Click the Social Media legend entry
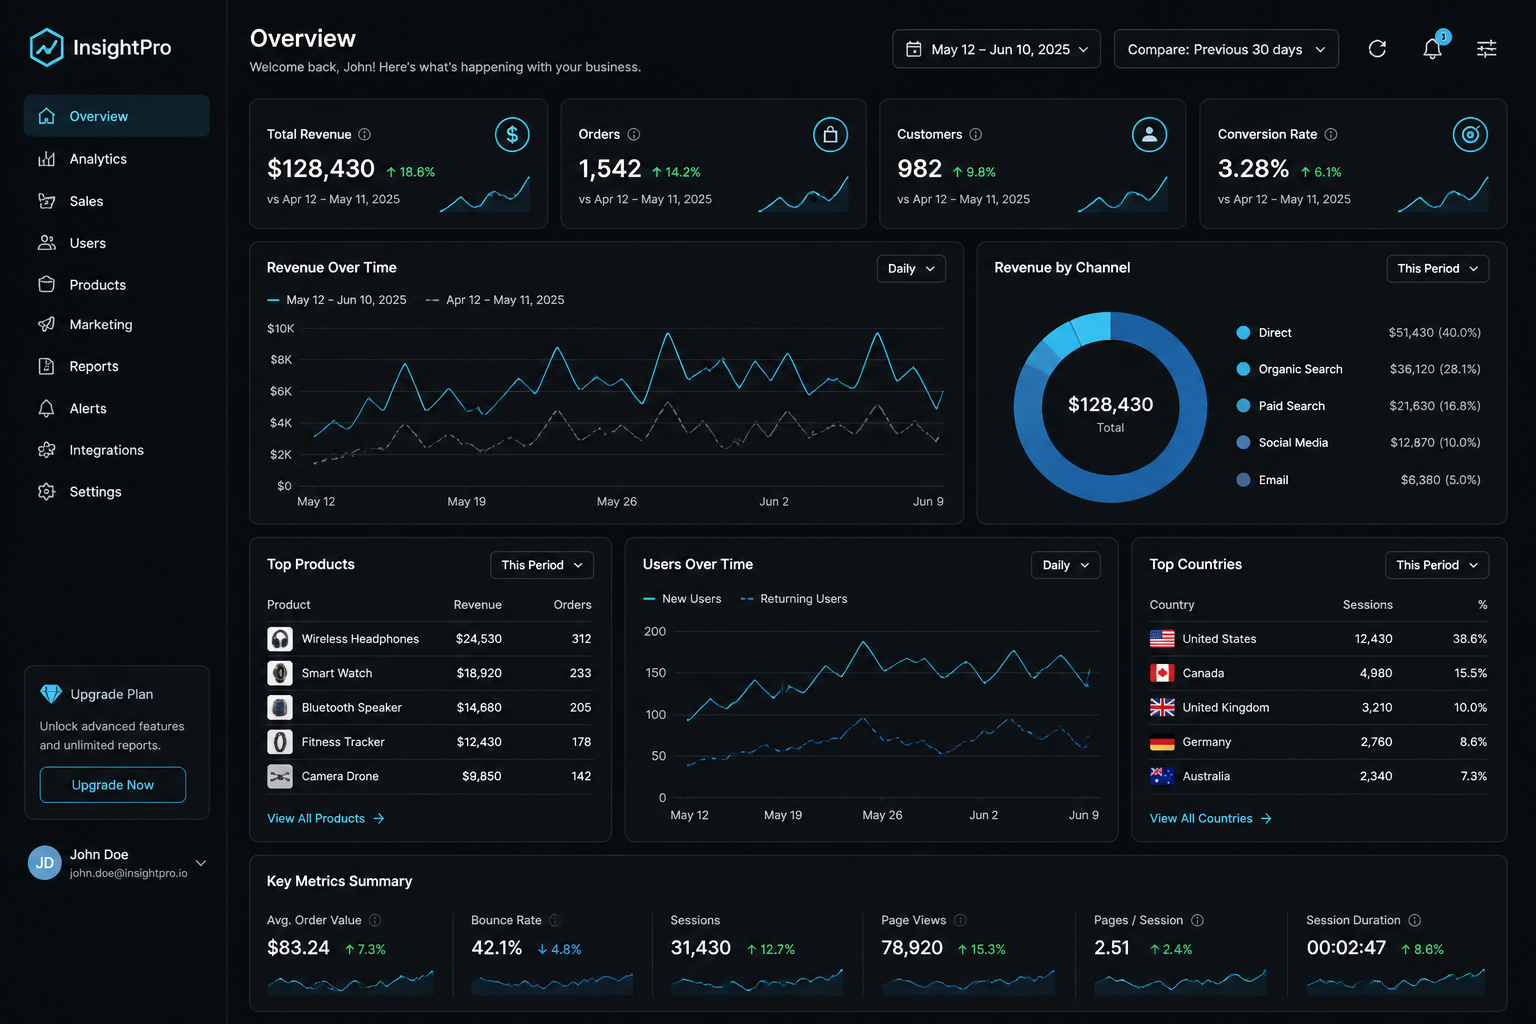The height and width of the screenshot is (1024, 1536). 1283,443
